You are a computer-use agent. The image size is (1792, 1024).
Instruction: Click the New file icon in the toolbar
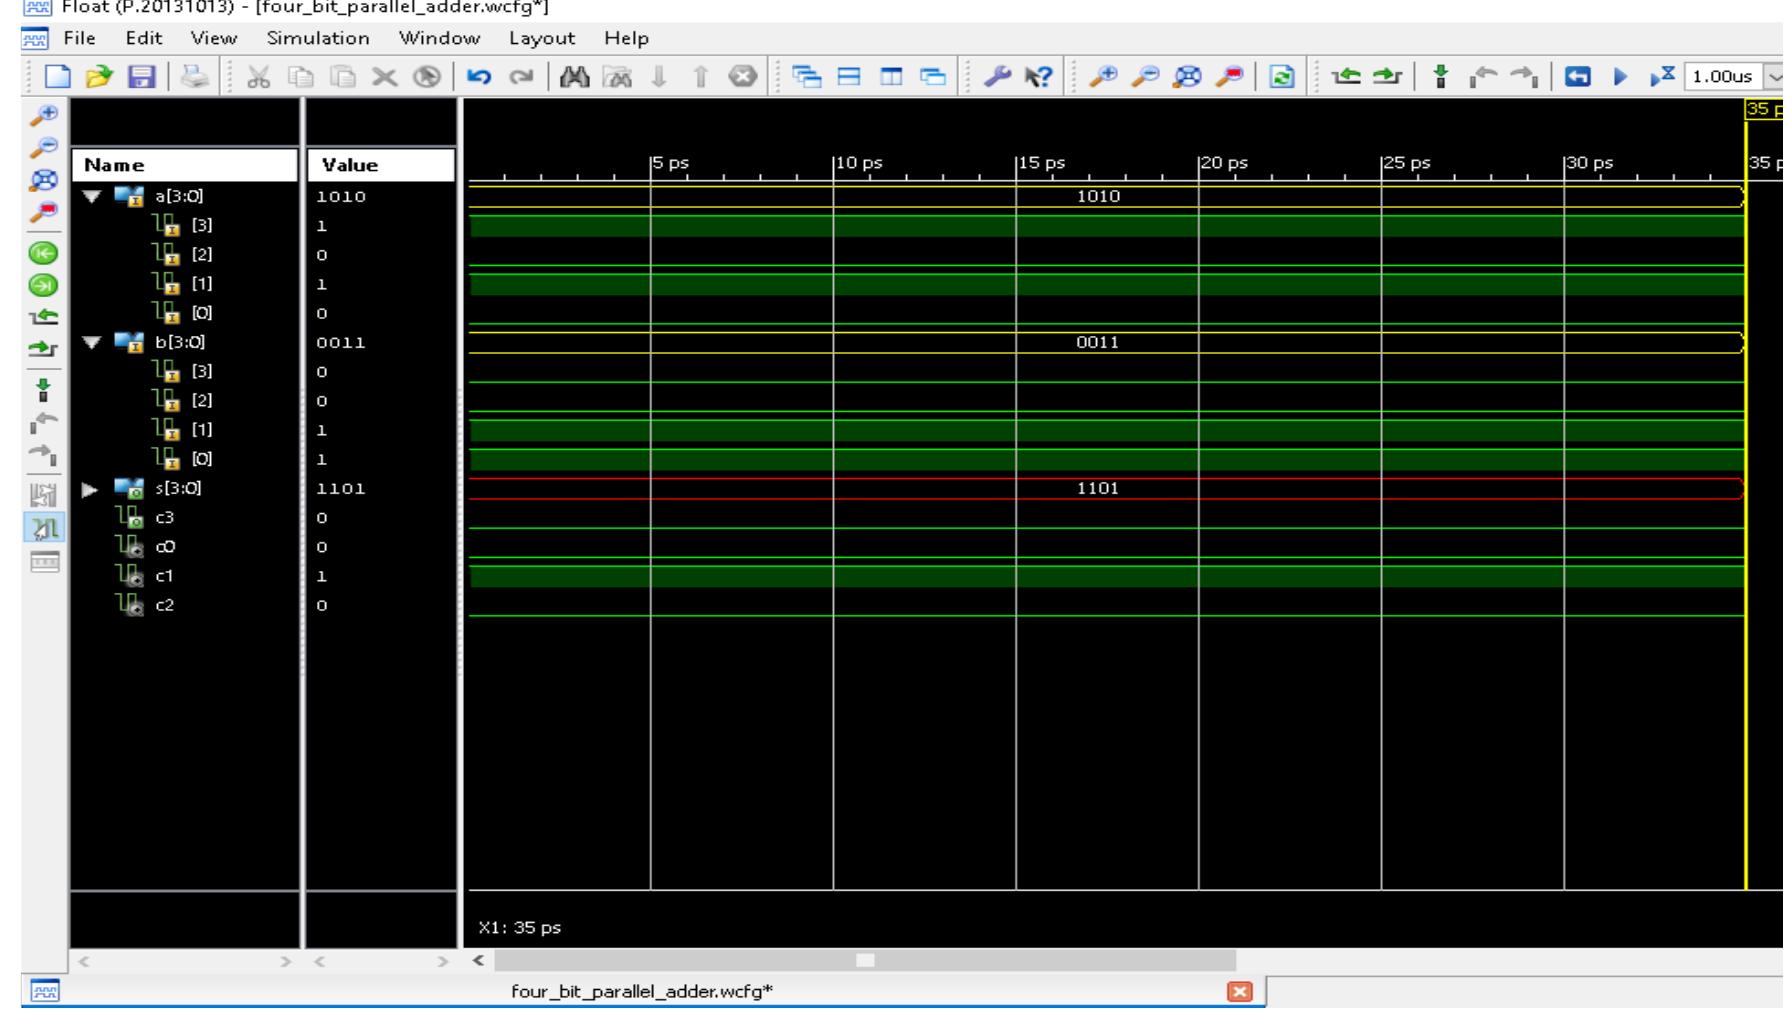click(x=60, y=78)
